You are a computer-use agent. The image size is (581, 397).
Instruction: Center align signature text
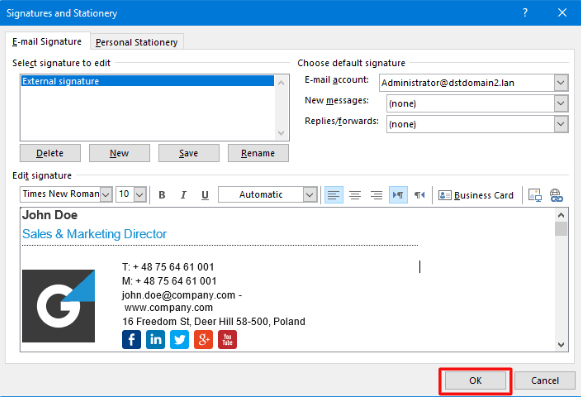355,195
